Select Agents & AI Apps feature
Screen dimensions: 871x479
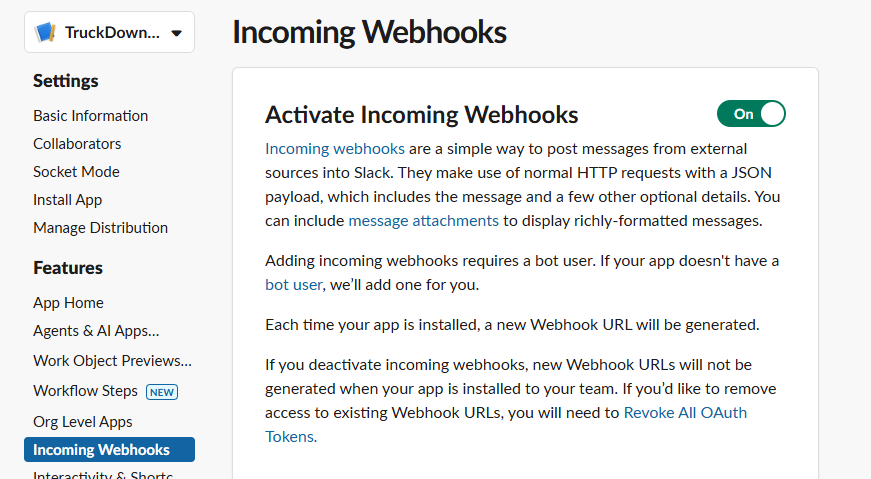(96, 331)
